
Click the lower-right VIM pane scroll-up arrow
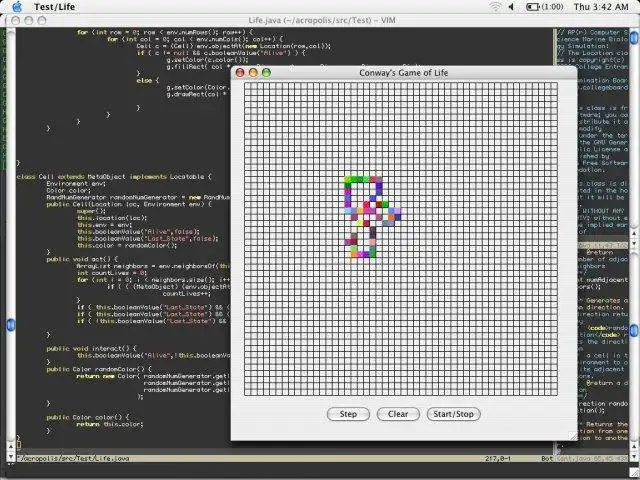pyautogui.click(x=634, y=447)
